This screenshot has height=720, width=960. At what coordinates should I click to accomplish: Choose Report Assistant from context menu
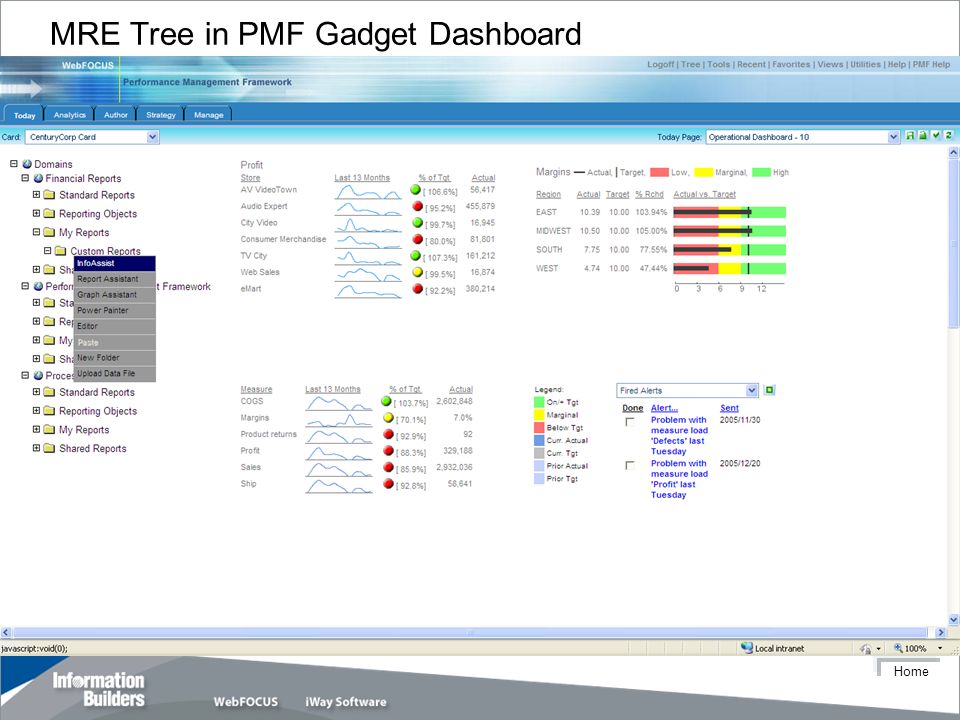click(x=114, y=279)
